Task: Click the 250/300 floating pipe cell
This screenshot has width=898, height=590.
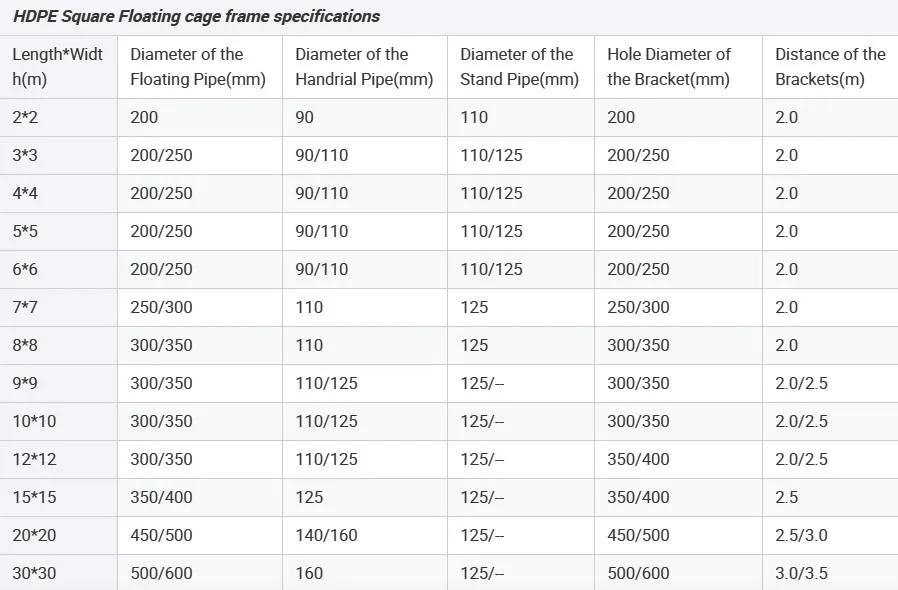Action: tap(161, 307)
